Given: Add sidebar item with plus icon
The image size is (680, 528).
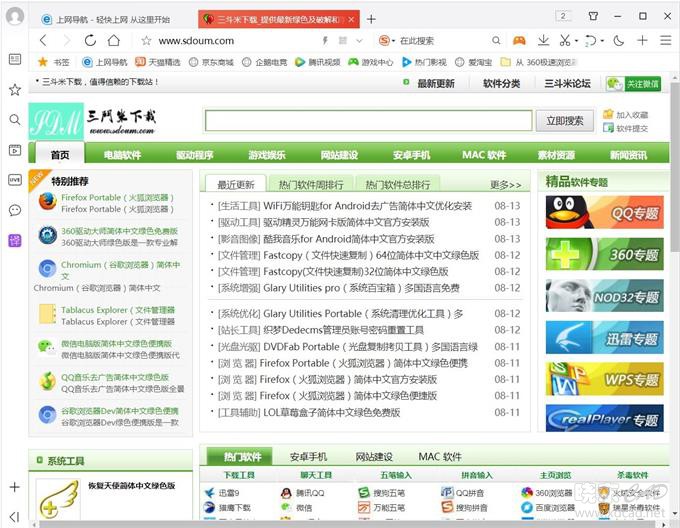Looking at the screenshot, I should coord(14,487).
